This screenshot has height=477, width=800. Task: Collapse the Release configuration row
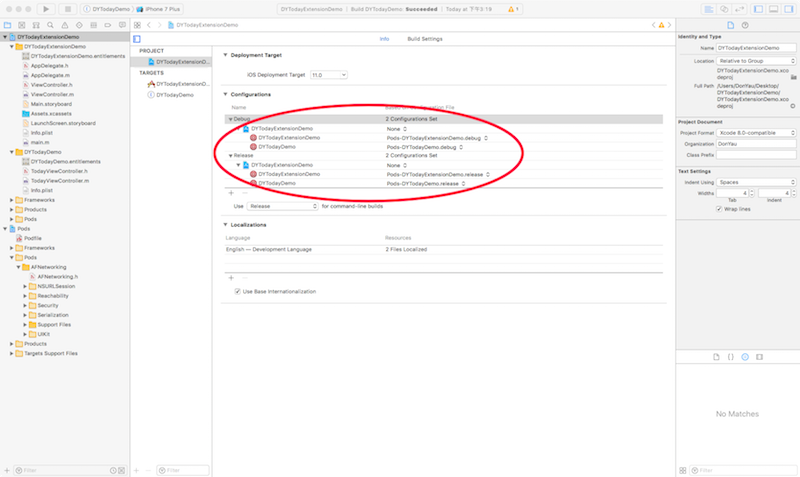coord(230,156)
